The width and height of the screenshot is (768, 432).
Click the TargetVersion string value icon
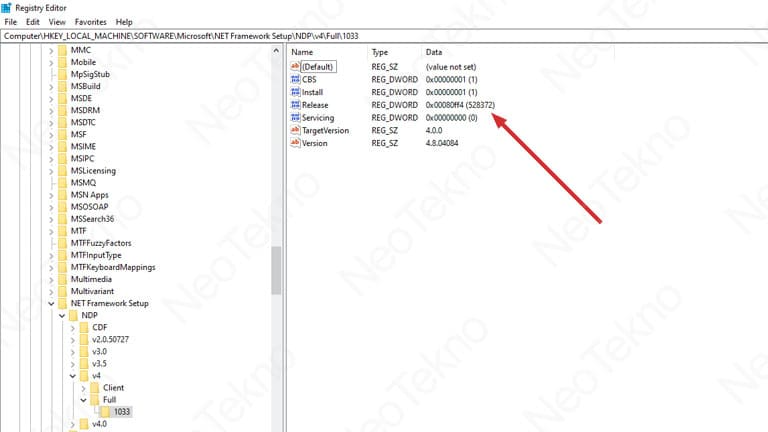coord(295,131)
